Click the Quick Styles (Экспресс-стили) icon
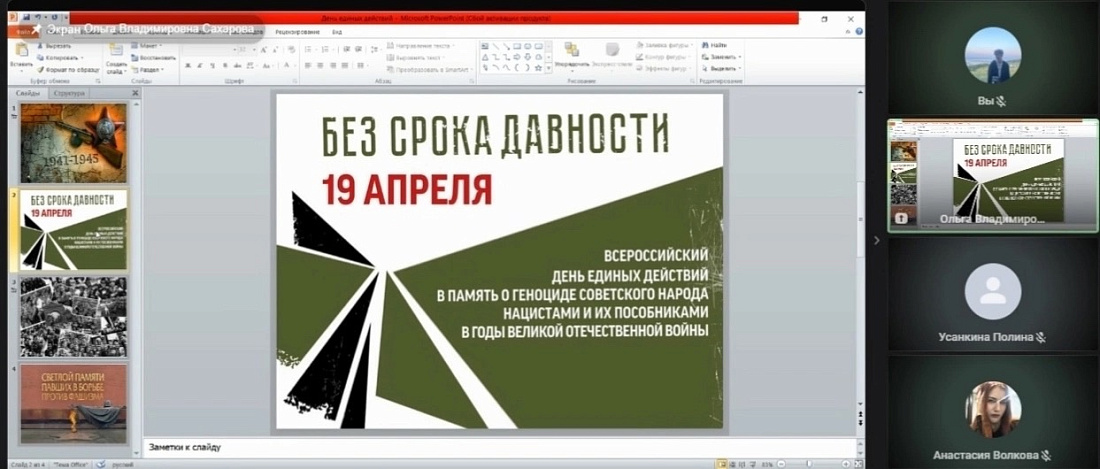The width and height of the screenshot is (1100, 469). pos(612,49)
